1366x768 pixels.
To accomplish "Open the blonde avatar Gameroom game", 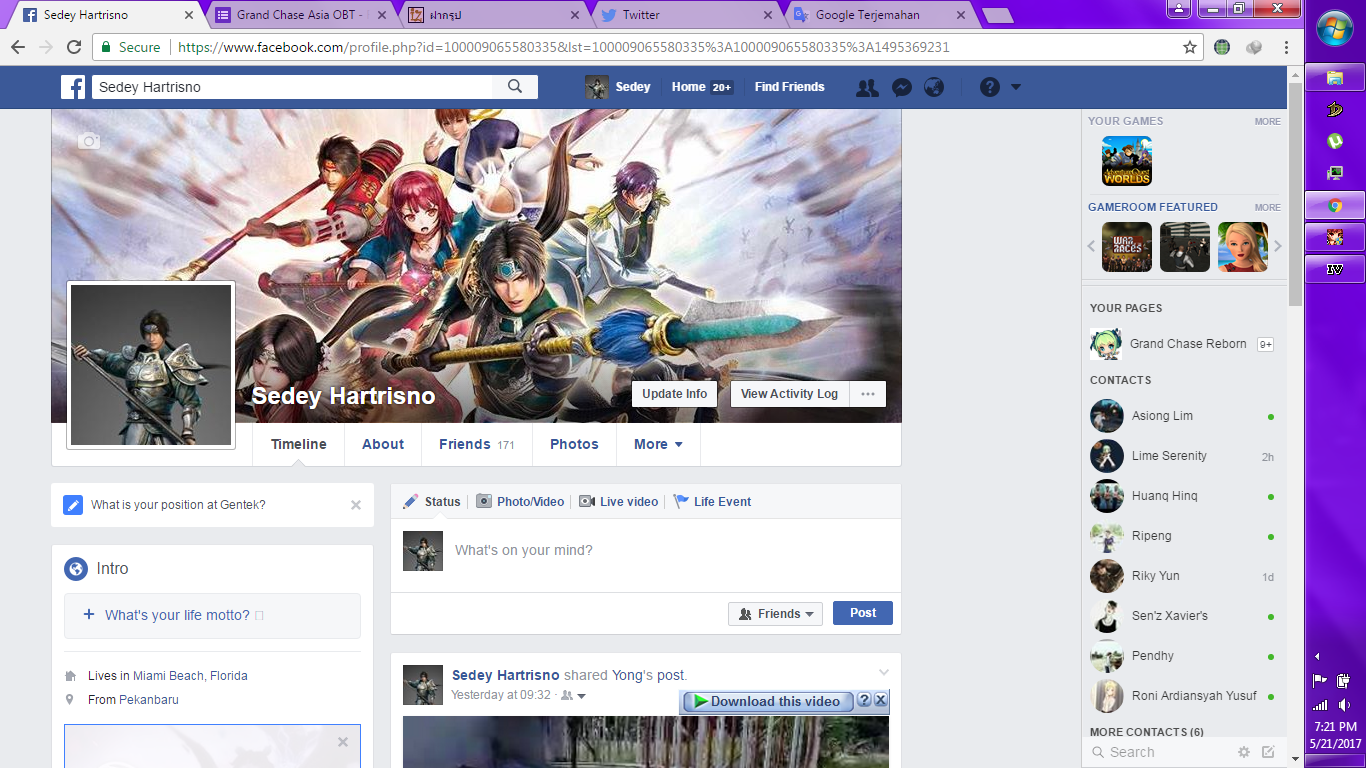I will [x=1243, y=247].
